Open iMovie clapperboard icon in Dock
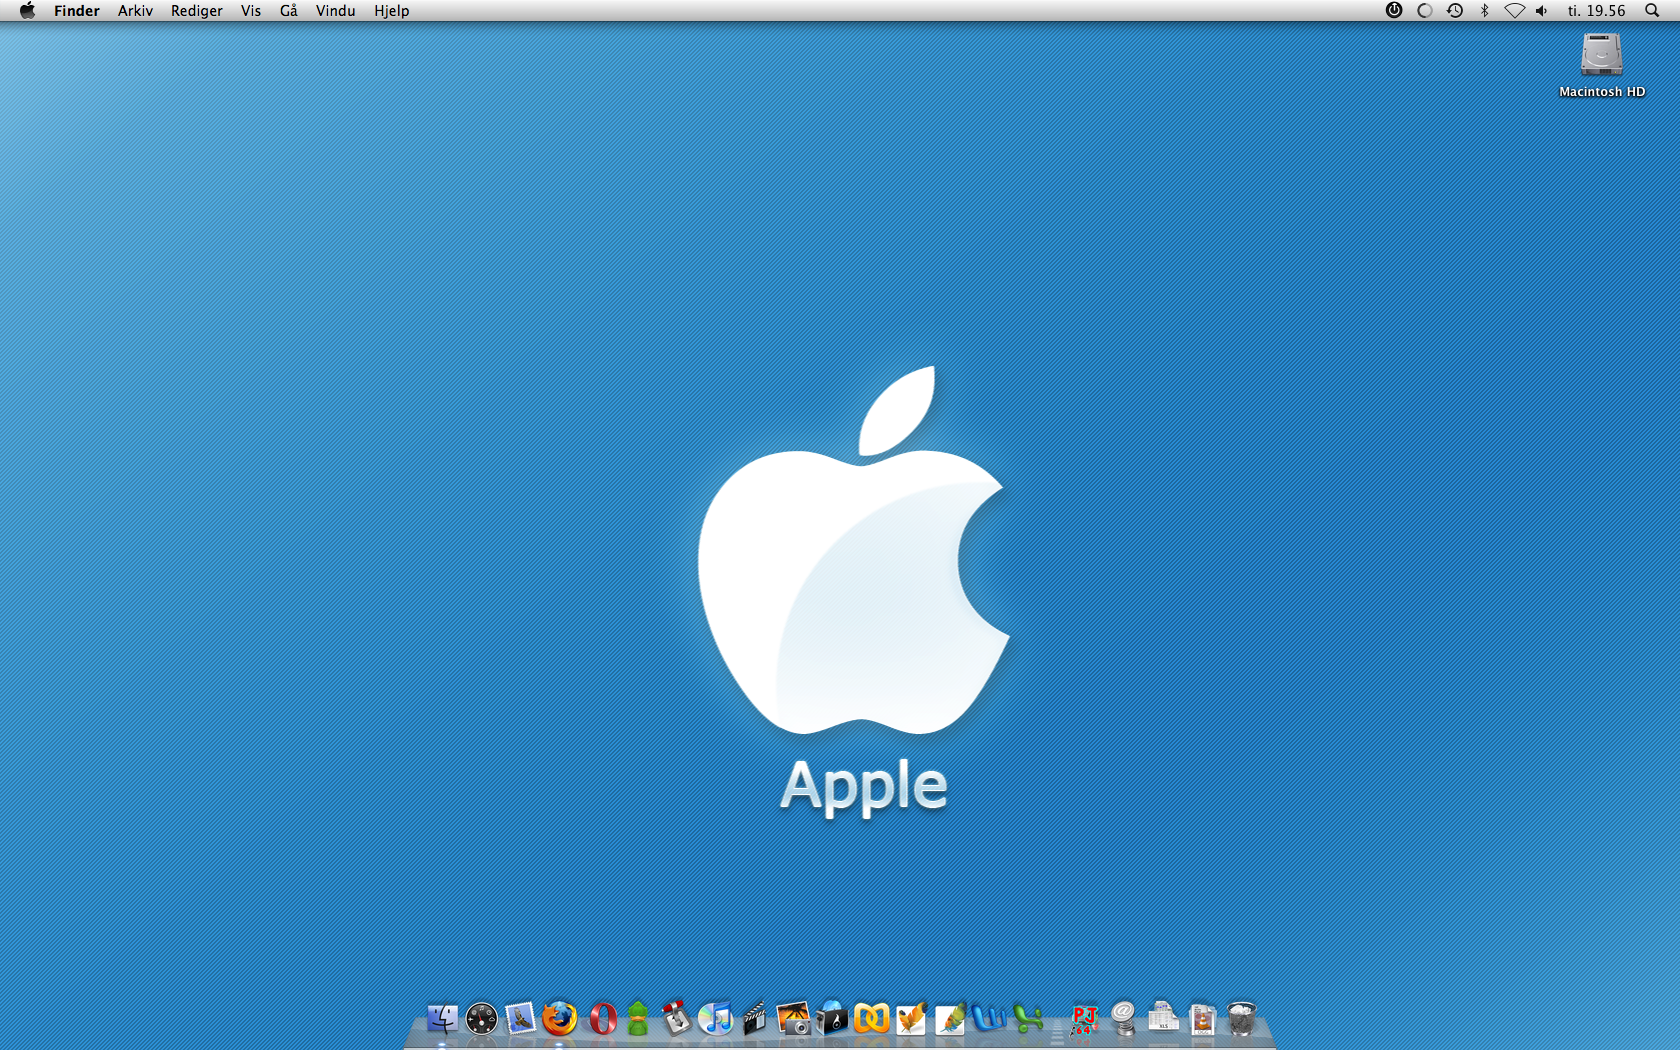Image resolution: width=1680 pixels, height=1050 pixels. click(755, 1019)
